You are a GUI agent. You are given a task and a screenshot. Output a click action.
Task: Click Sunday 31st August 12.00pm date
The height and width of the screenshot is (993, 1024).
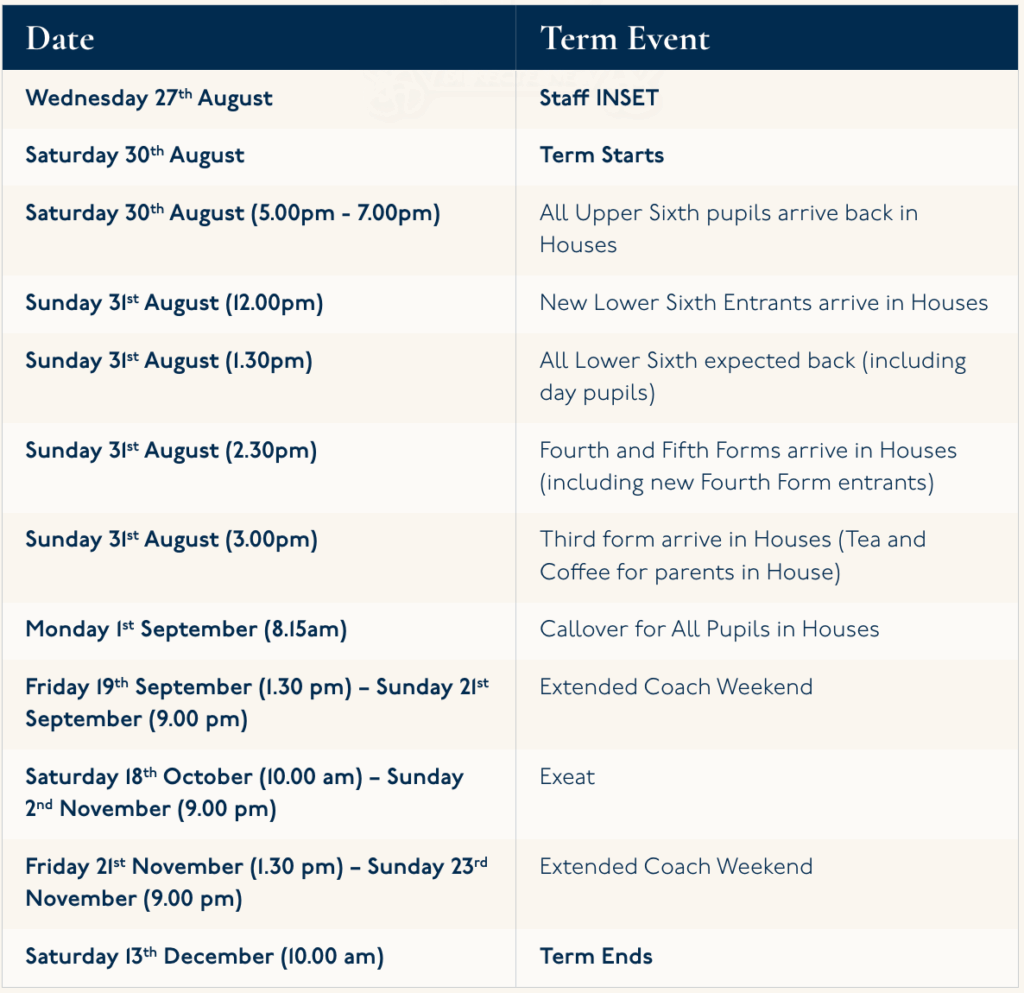click(174, 304)
